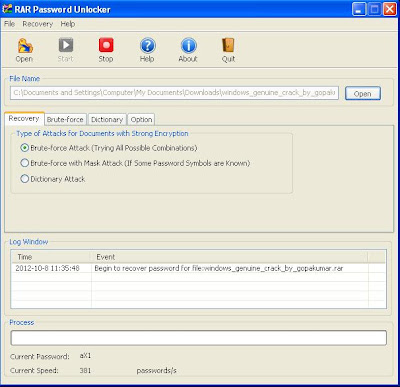The height and width of the screenshot is (387, 400).
Task: Select the 'Begin to recover password' log entry
Action: pyautogui.click(x=219, y=268)
